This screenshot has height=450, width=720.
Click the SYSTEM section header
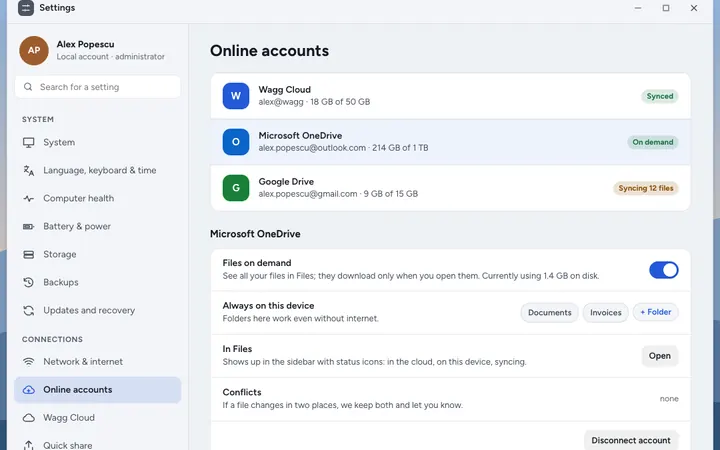coord(38,119)
